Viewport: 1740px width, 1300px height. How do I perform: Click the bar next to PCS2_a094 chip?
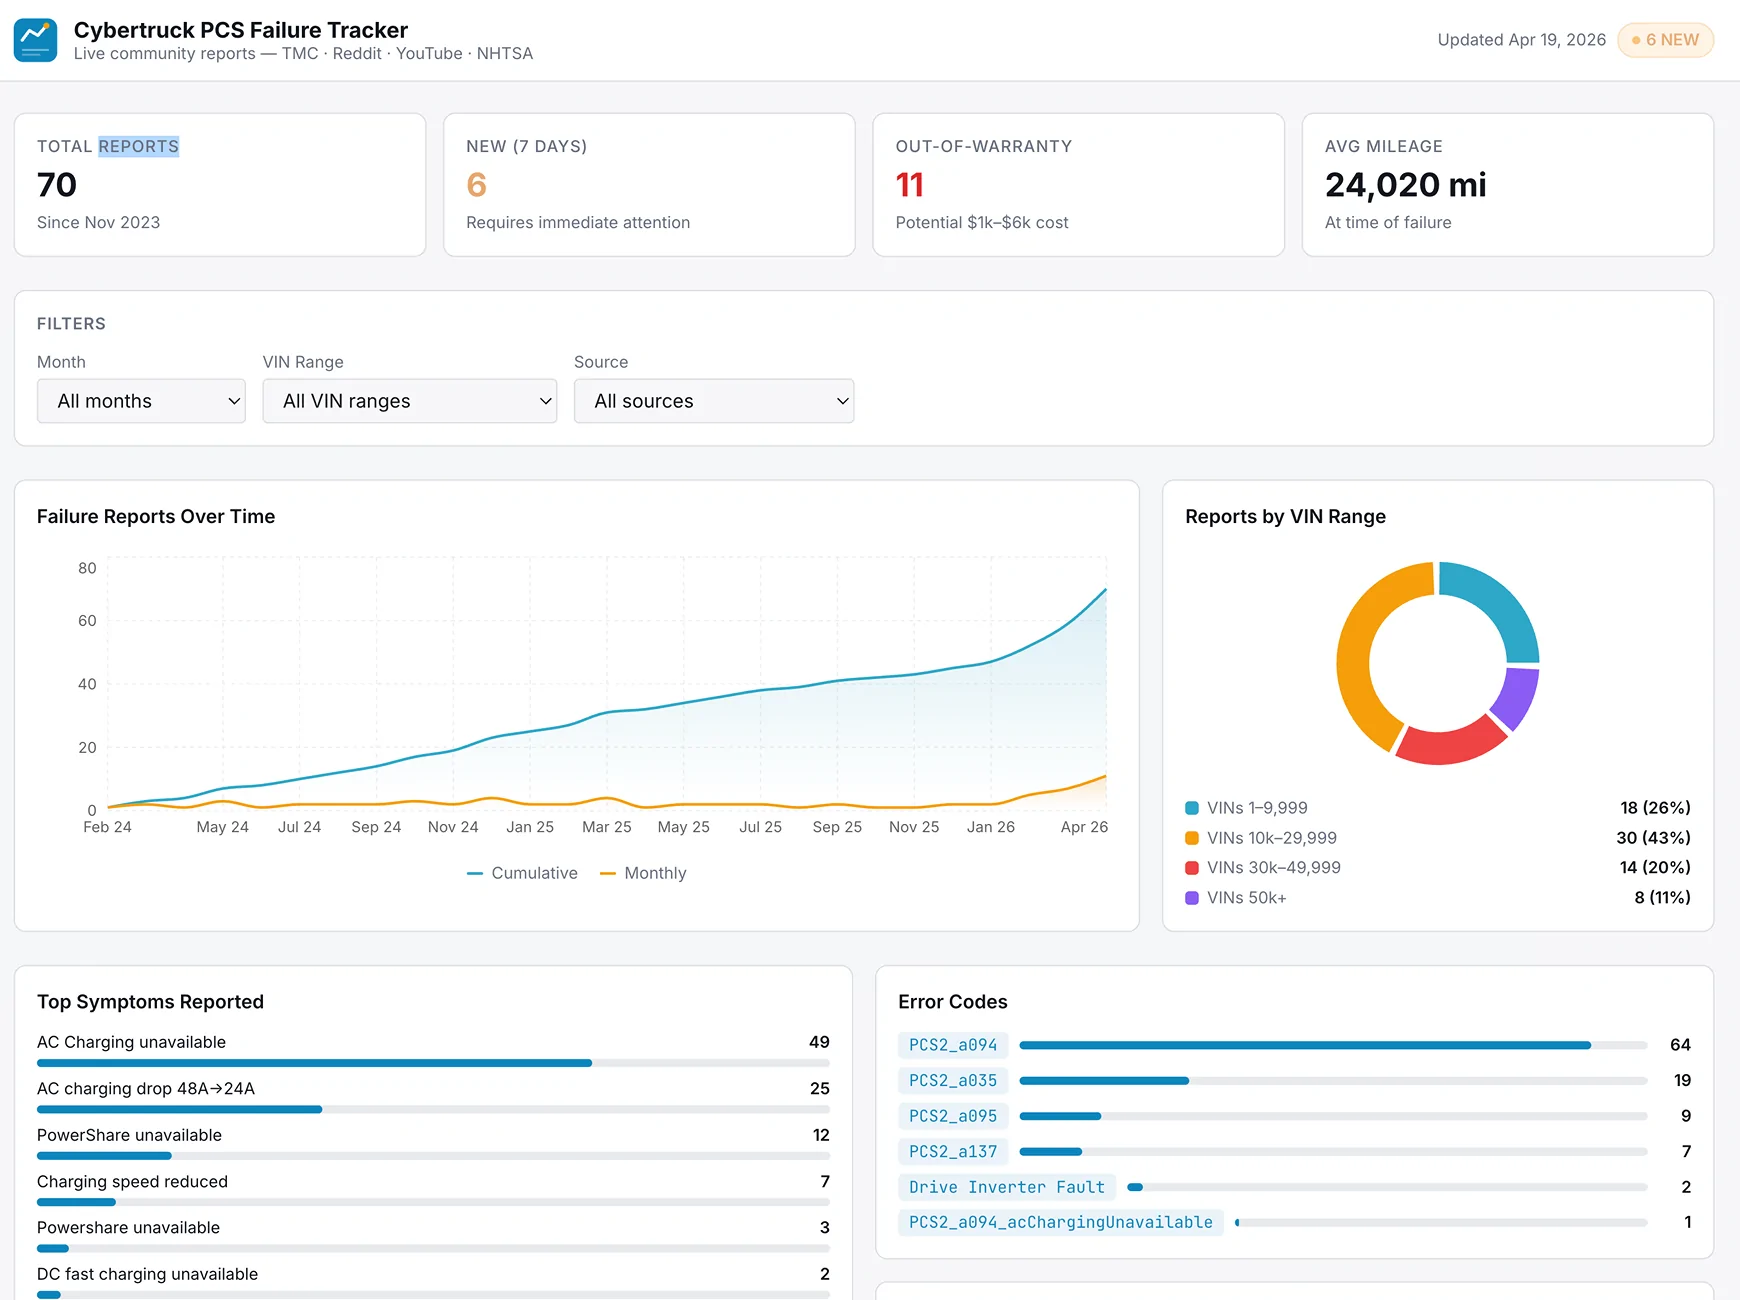1333,1045
